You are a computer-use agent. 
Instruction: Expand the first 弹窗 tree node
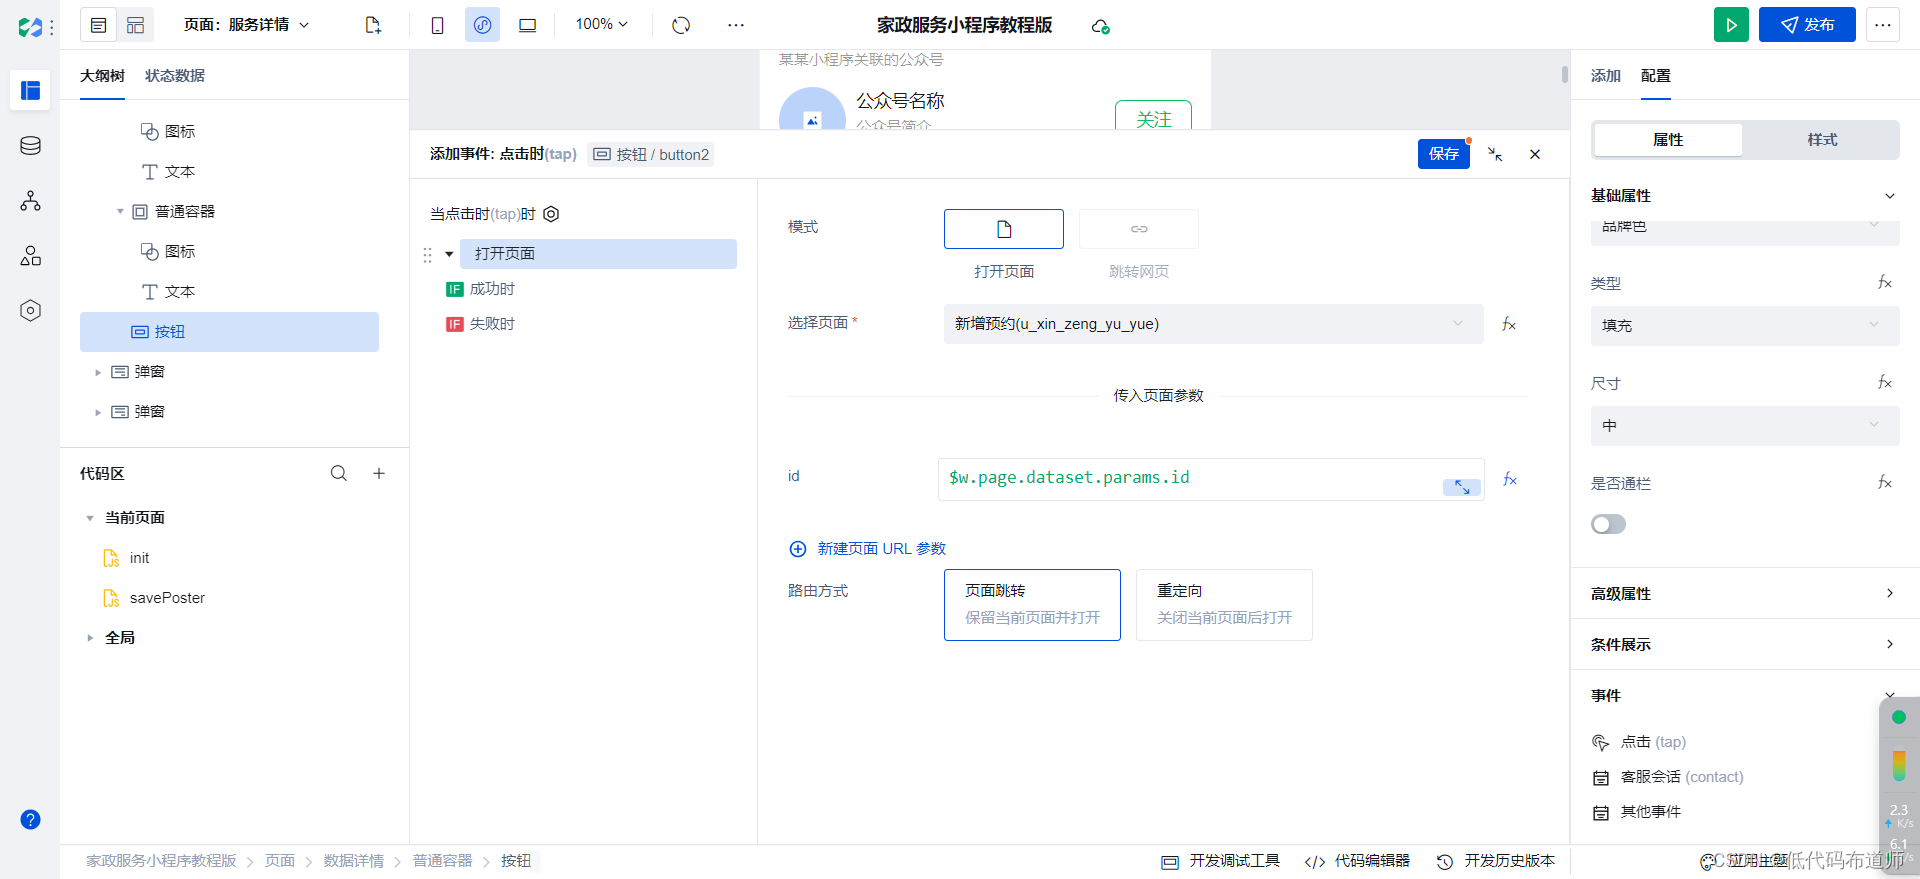[x=98, y=372]
